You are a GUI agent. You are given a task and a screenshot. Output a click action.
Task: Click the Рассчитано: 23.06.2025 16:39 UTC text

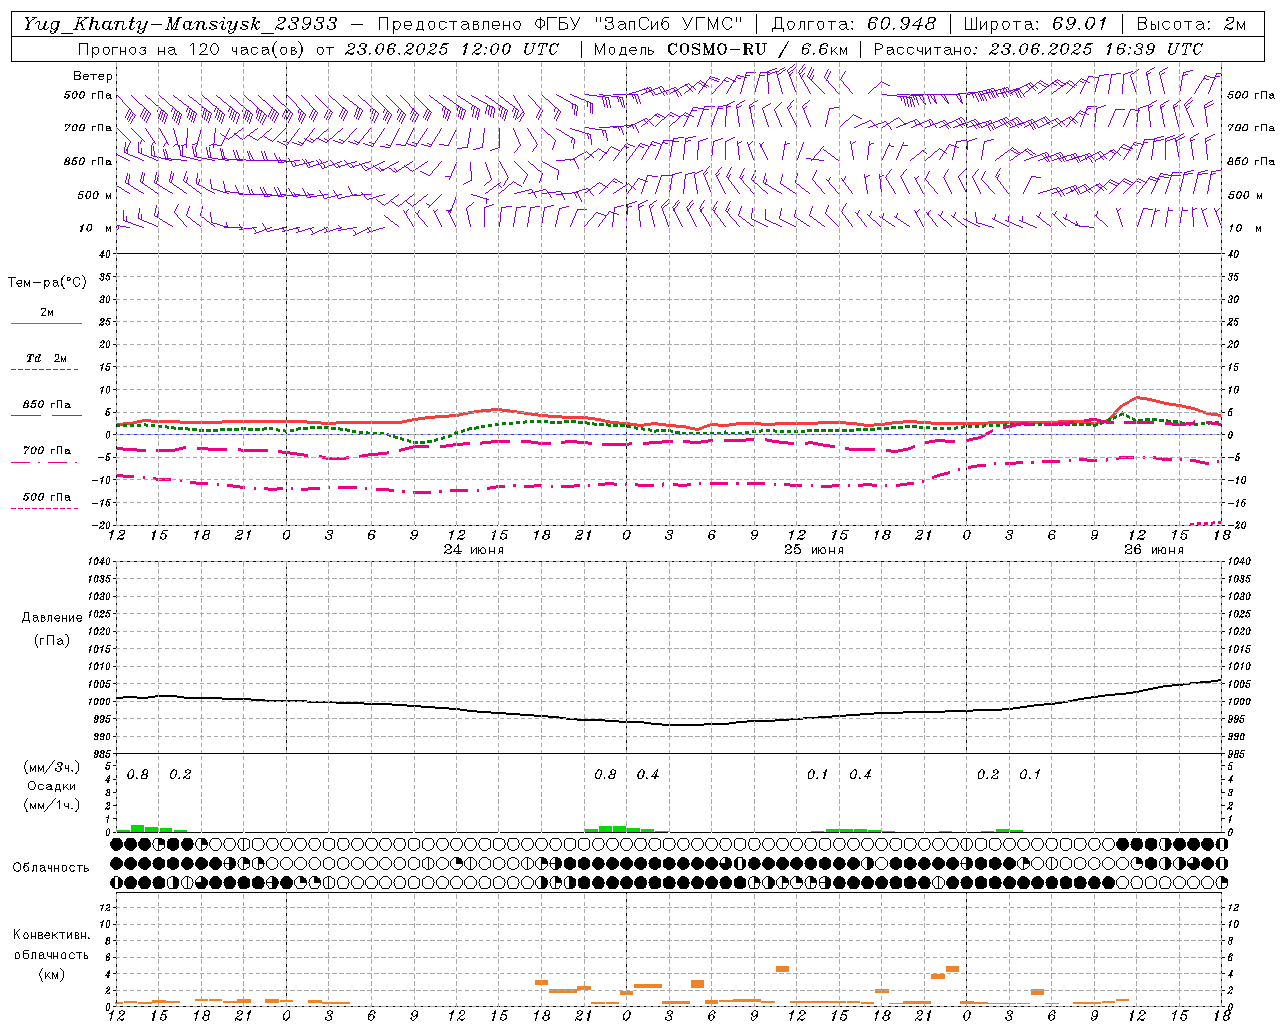click(1038, 49)
